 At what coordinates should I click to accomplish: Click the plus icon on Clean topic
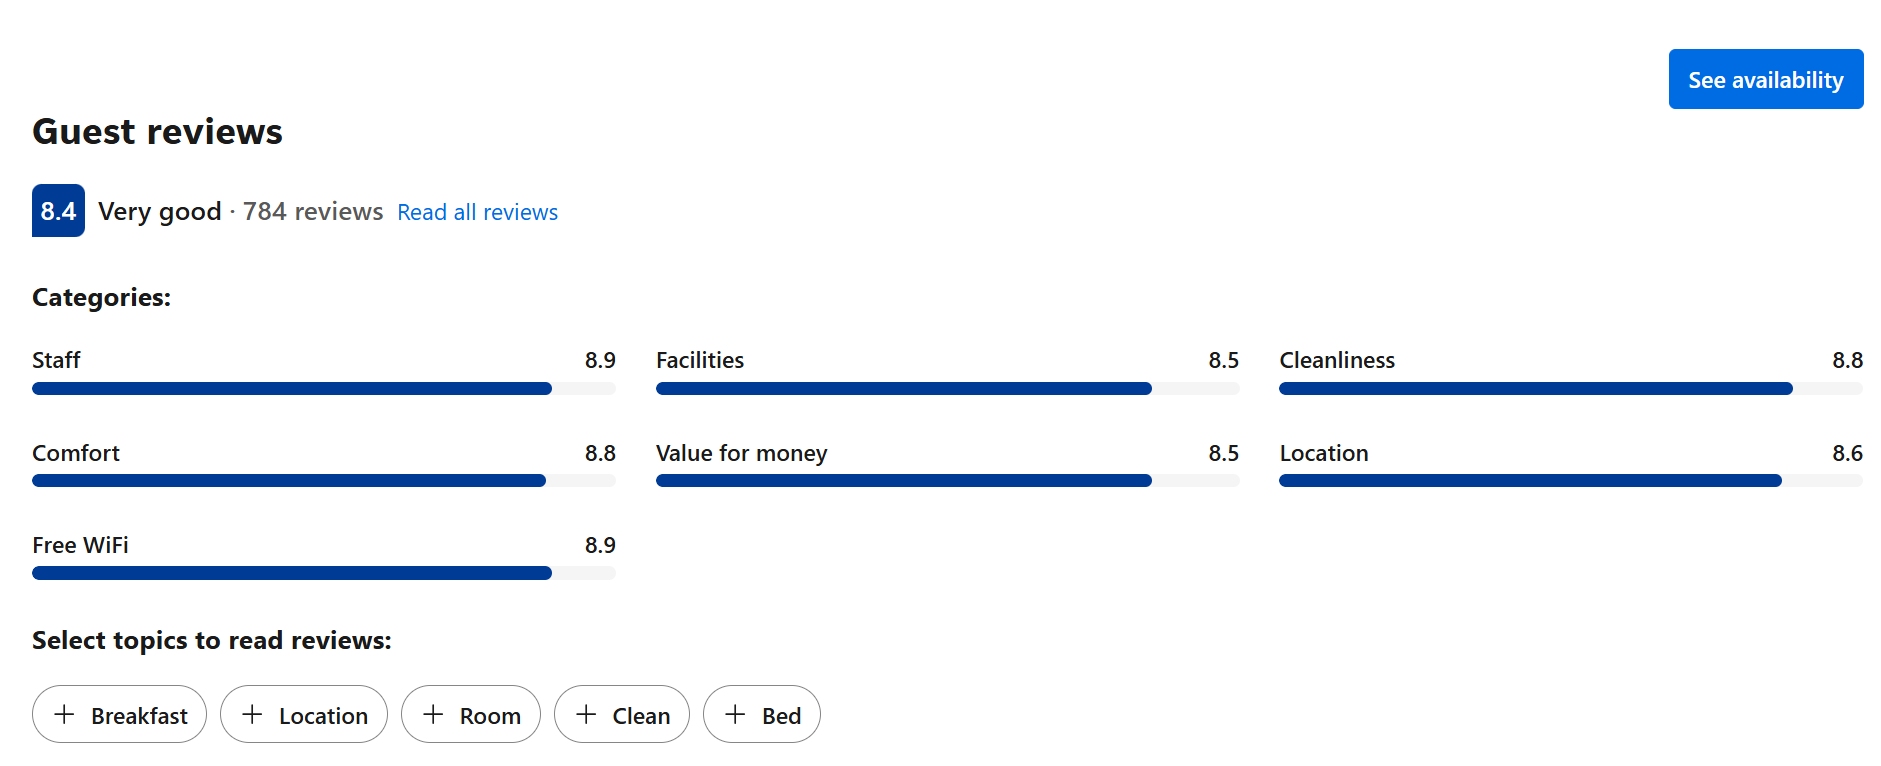click(x=586, y=714)
